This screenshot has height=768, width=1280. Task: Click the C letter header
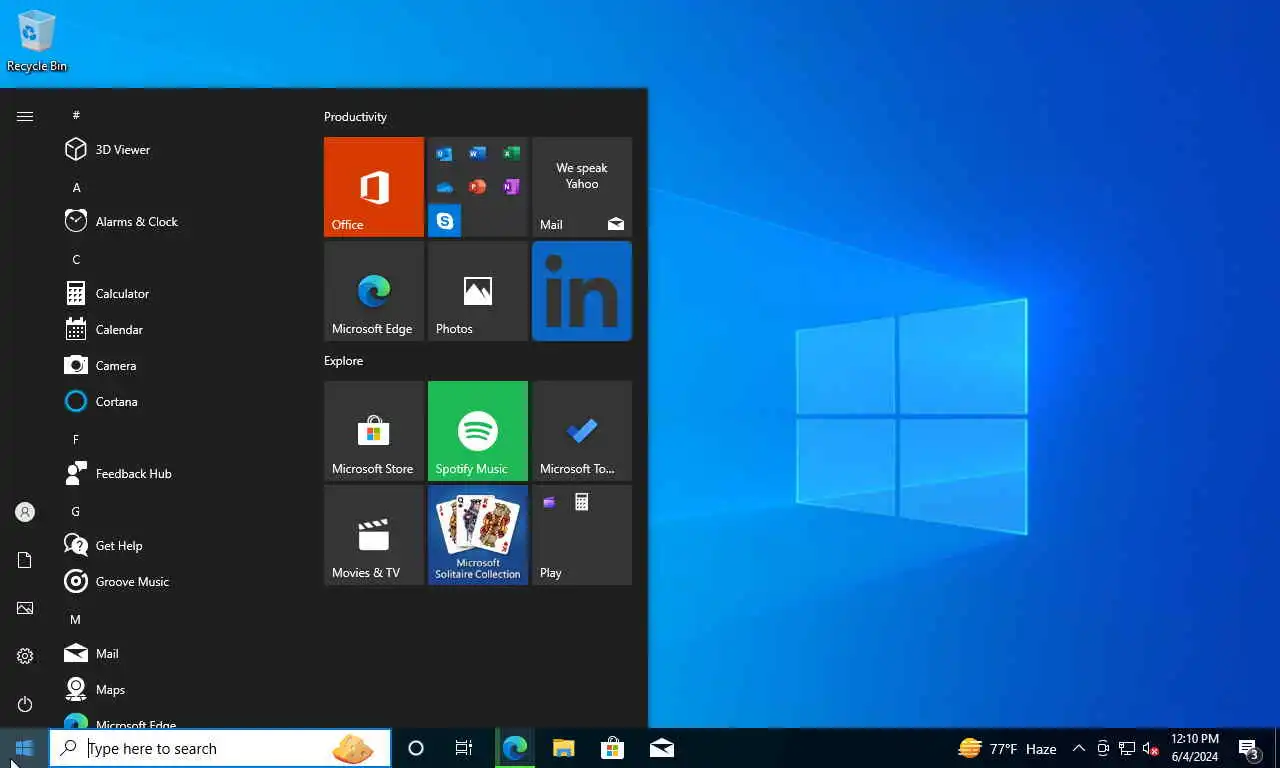[76, 259]
